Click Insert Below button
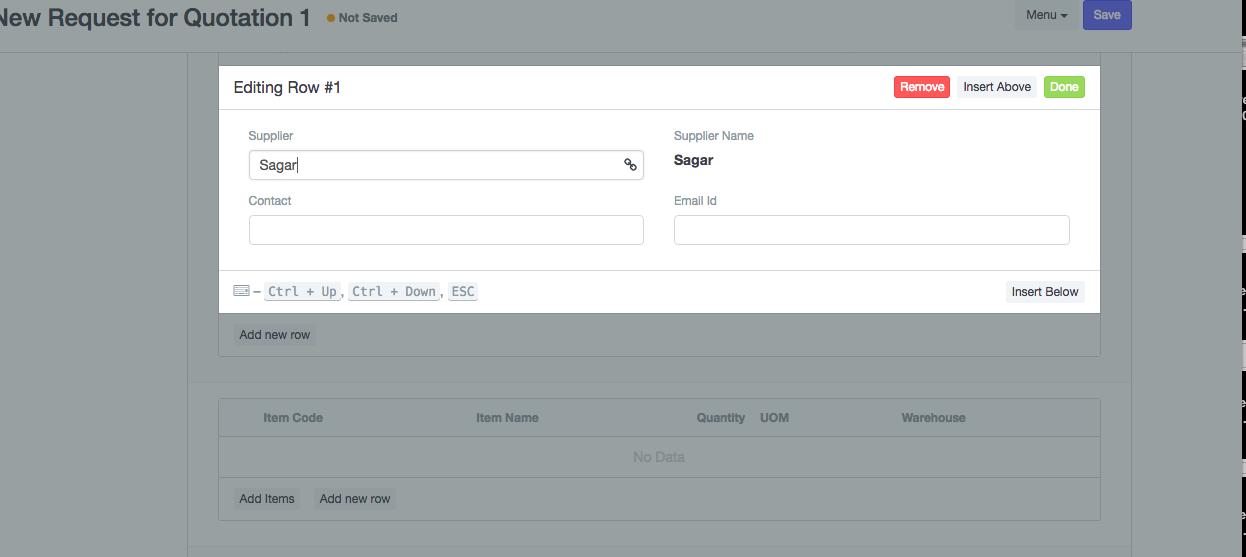The width and height of the screenshot is (1246, 557). [x=1044, y=292]
